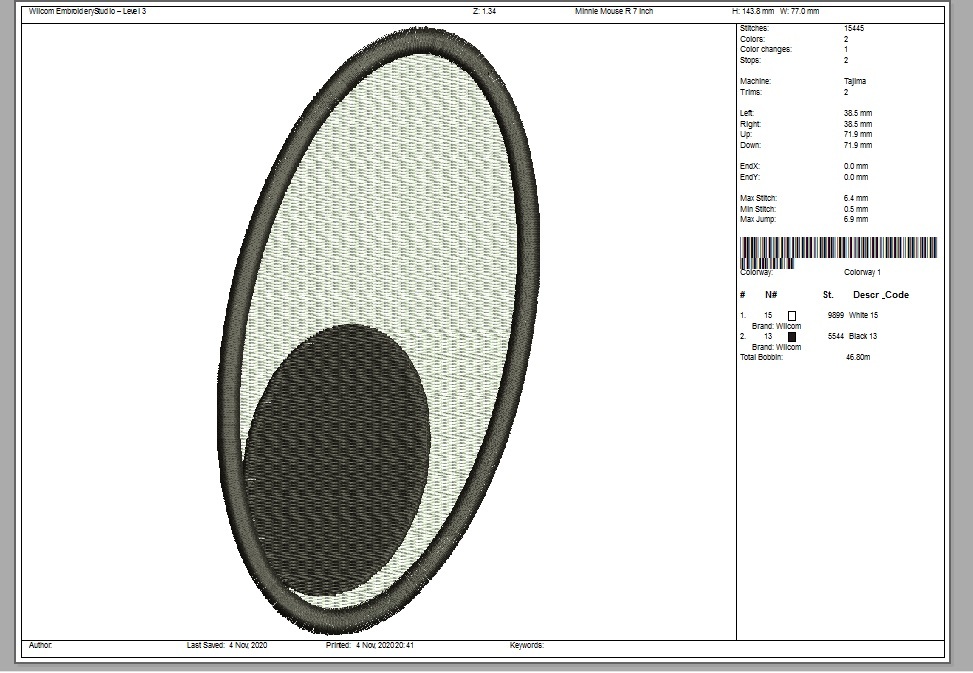Click the 'Min Stitch:' label
This screenshot has width=973, height=673.
click(x=758, y=209)
